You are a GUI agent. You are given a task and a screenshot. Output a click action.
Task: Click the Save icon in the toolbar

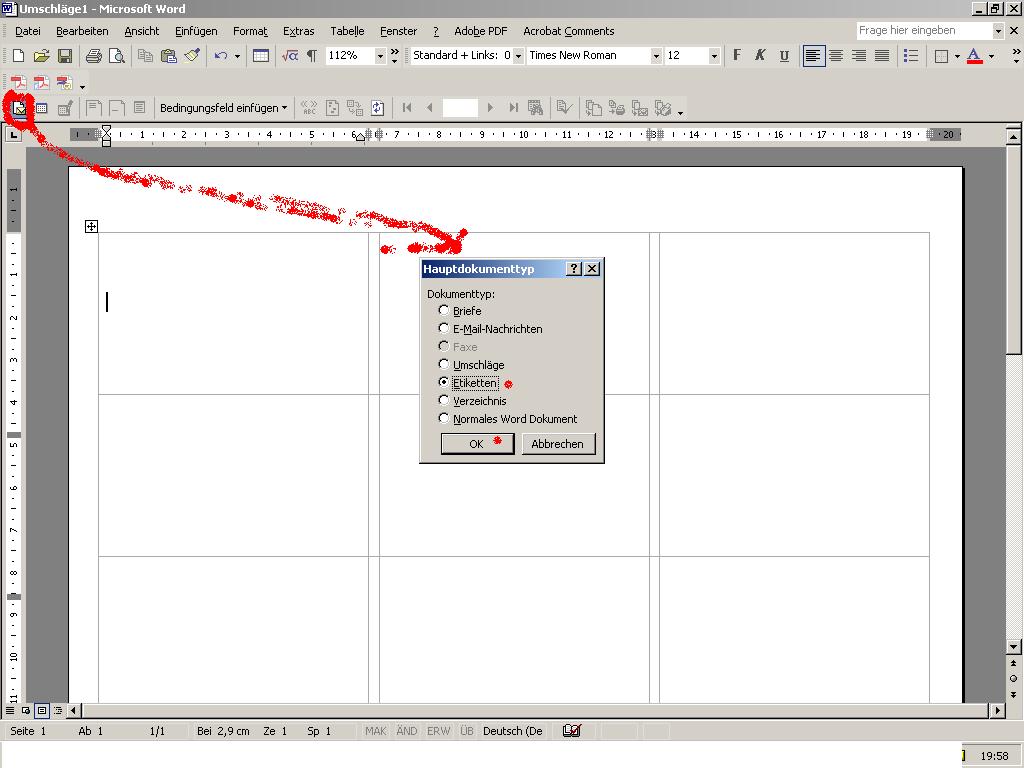click(x=64, y=56)
